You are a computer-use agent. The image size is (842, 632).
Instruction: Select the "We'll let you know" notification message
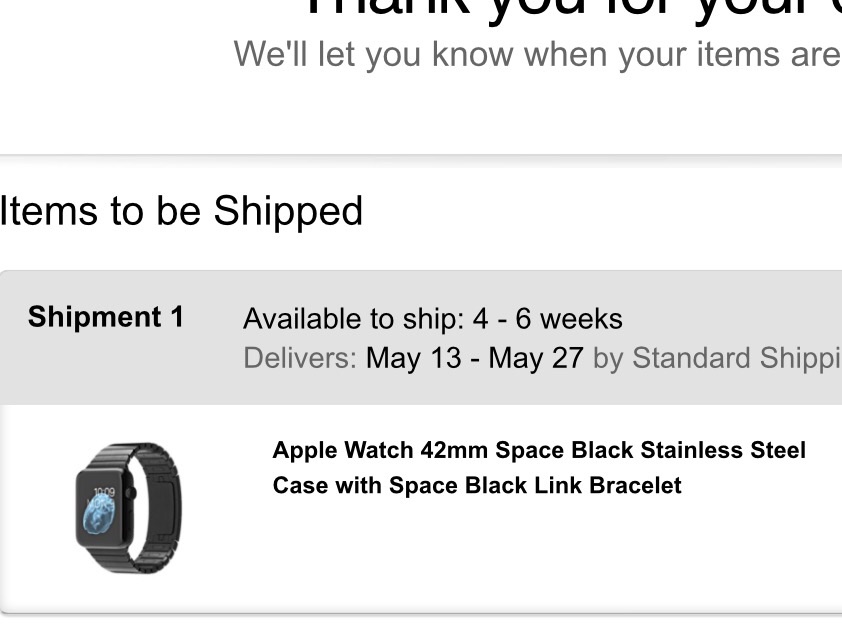click(538, 55)
